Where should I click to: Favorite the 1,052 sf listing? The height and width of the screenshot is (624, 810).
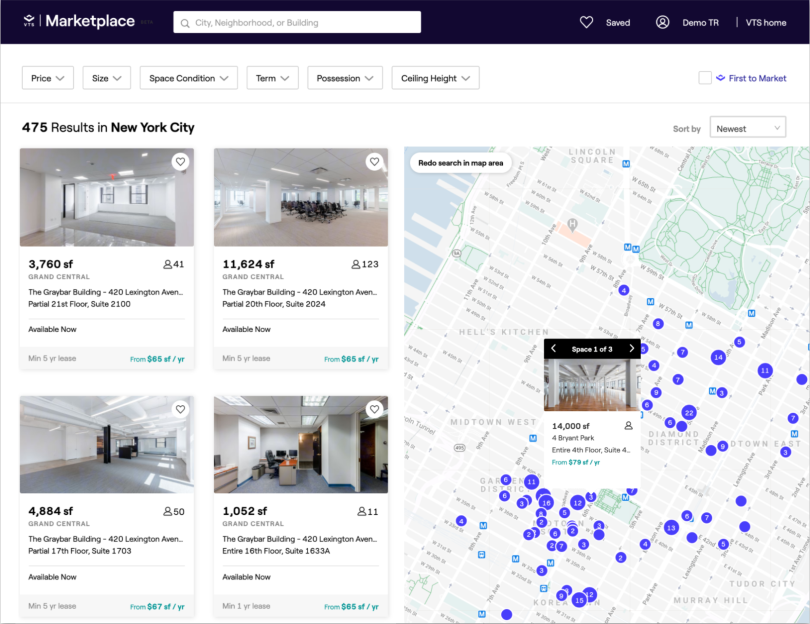click(x=375, y=409)
